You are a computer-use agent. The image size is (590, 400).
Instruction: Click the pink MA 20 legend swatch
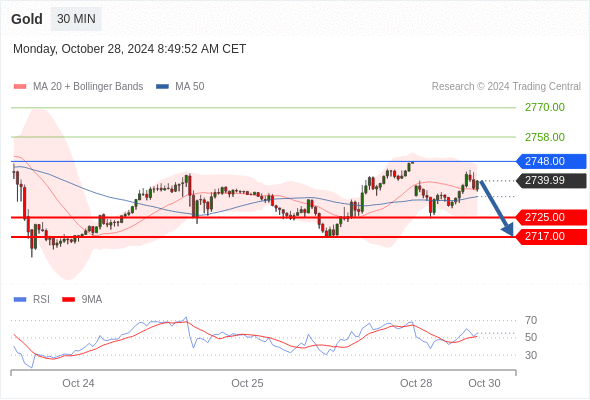pos(20,87)
